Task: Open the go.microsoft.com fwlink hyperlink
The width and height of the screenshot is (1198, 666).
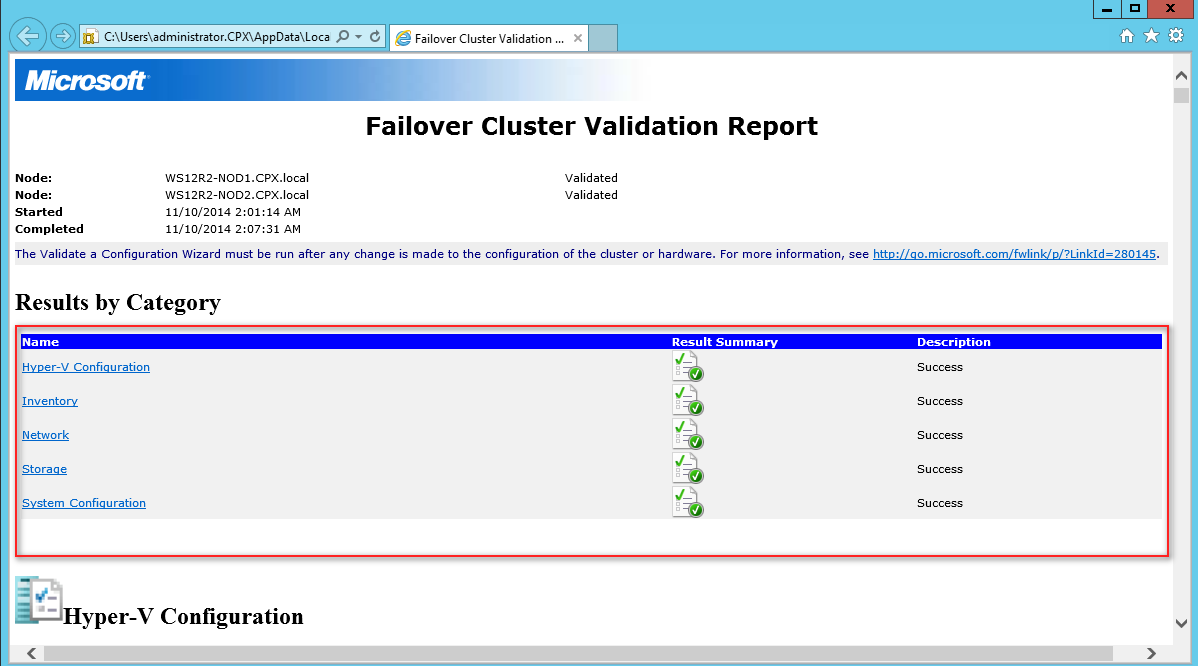Action: [x=1014, y=254]
